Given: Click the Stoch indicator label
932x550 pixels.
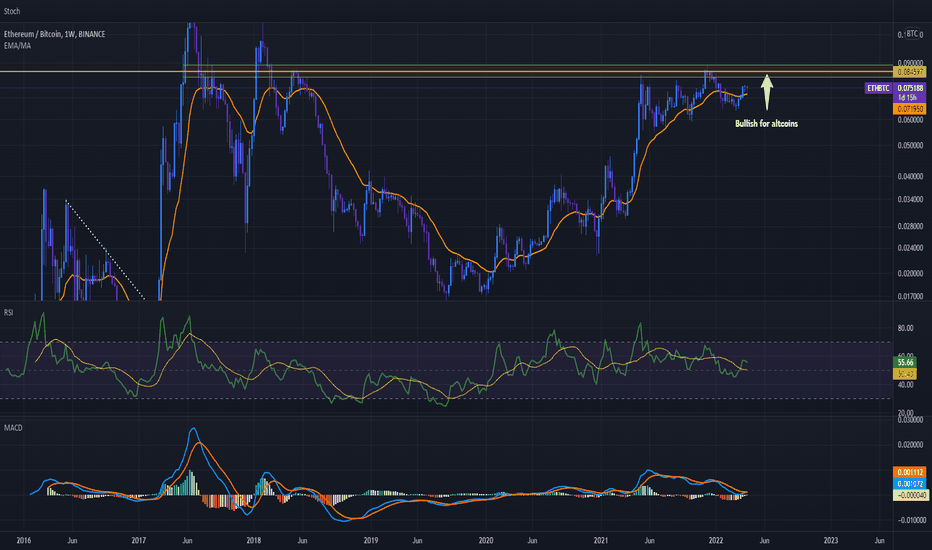Looking at the screenshot, I should [x=12, y=11].
